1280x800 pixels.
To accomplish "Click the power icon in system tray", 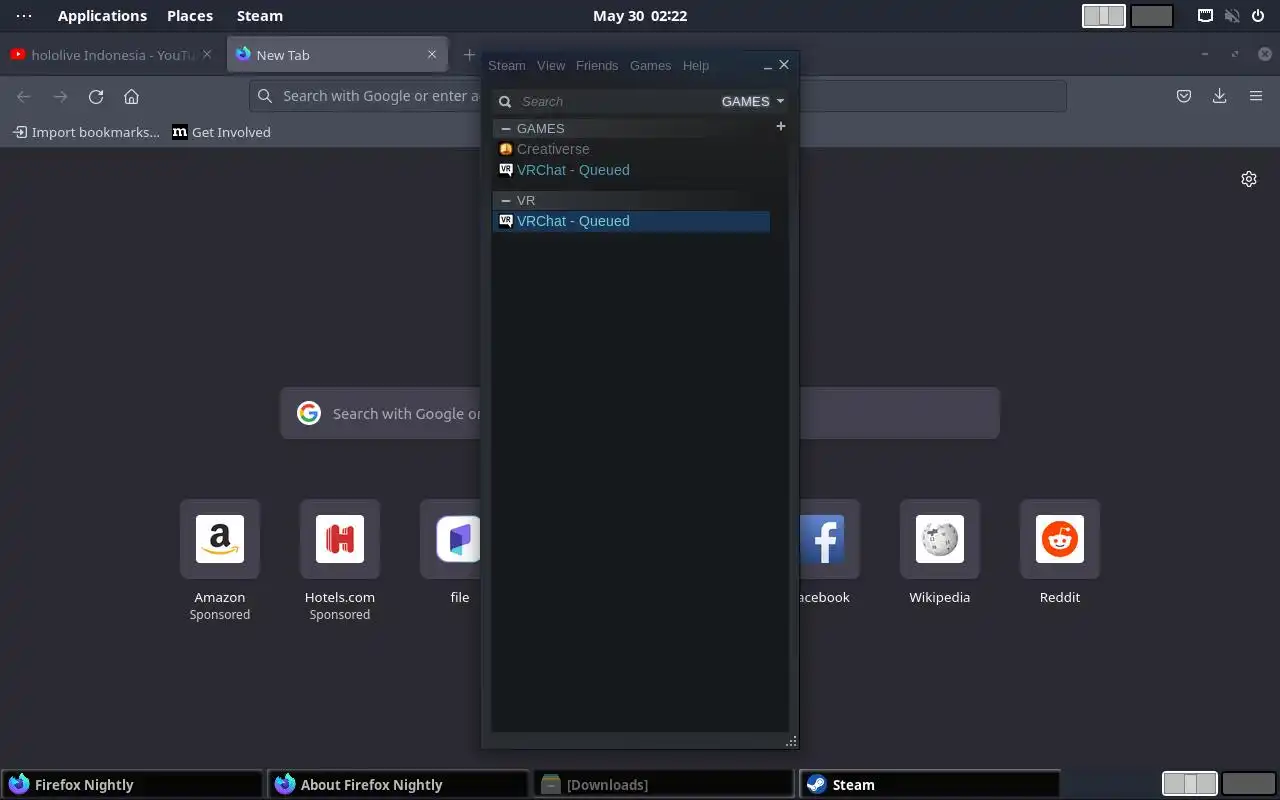I will pyautogui.click(x=1258, y=16).
